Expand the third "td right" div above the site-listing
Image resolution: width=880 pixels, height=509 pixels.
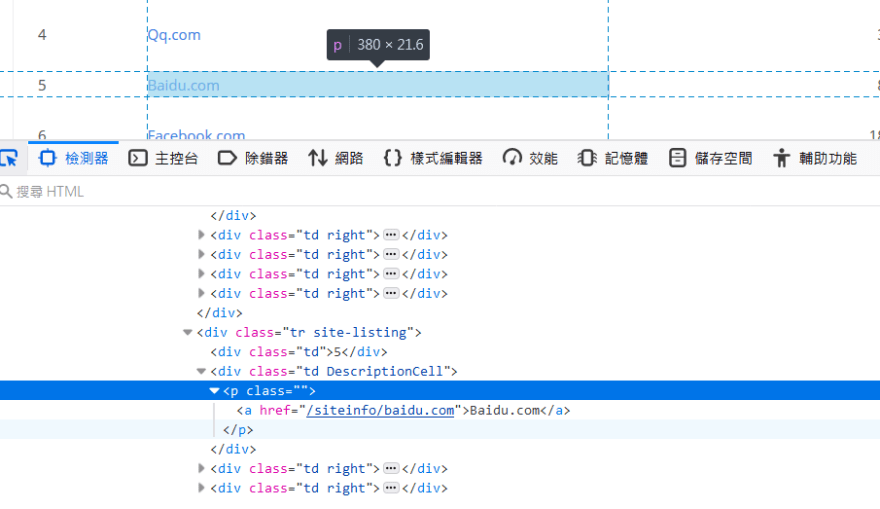pos(201,274)
